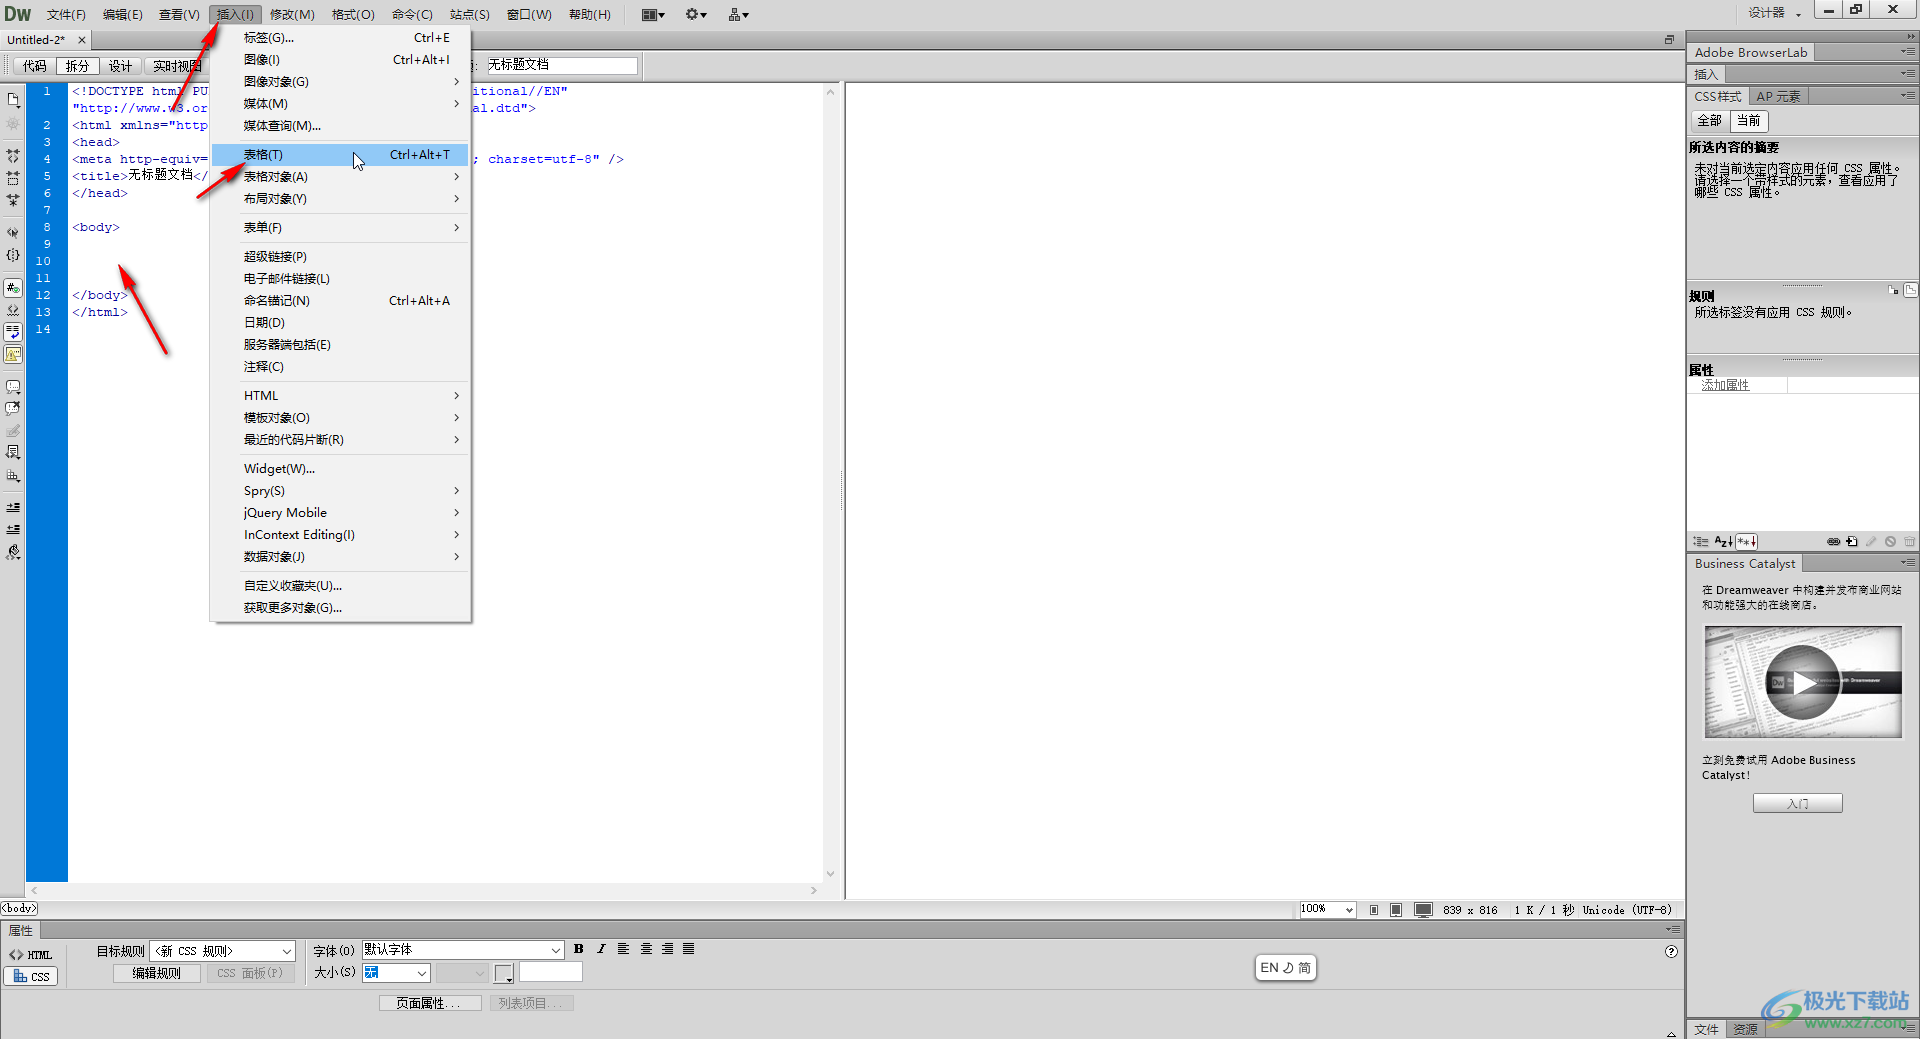Viewport: 1920px width, 1039px height.
Task: Collapse Selection icon in coding toolbar
Action: point(13,178)
